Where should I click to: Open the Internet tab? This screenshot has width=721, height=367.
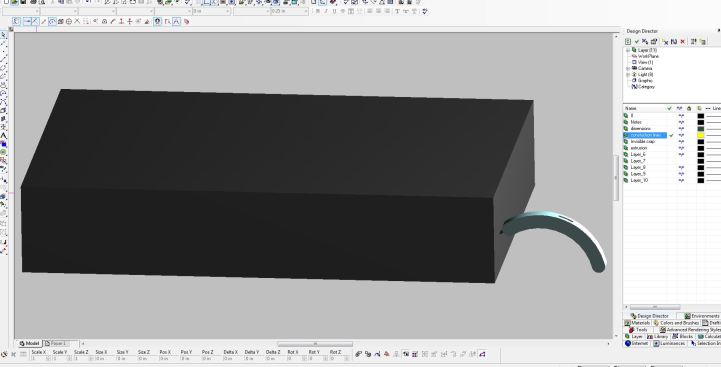tap(636, 344)
